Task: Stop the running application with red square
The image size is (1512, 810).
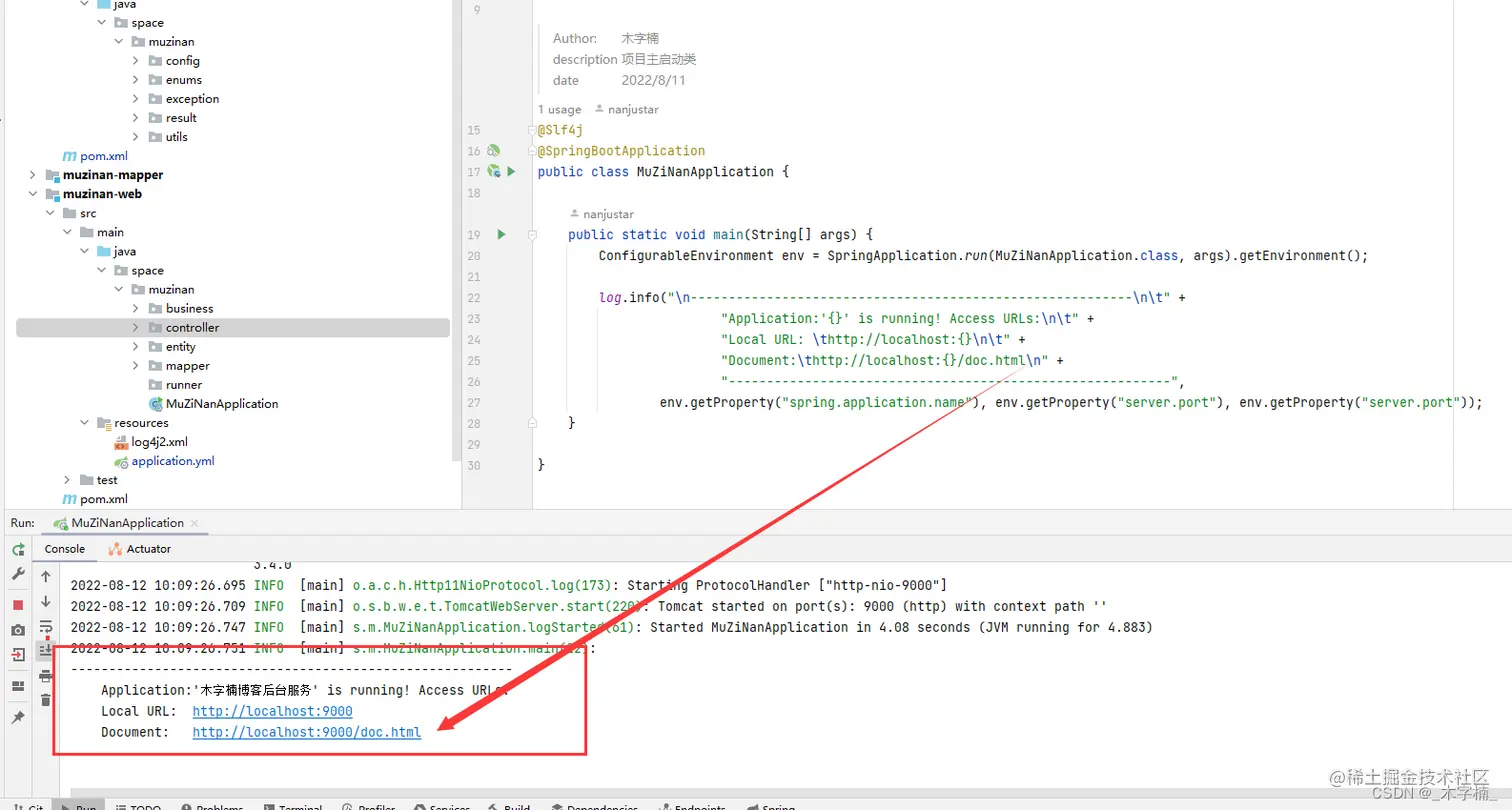Action: (x=18, y=605)
